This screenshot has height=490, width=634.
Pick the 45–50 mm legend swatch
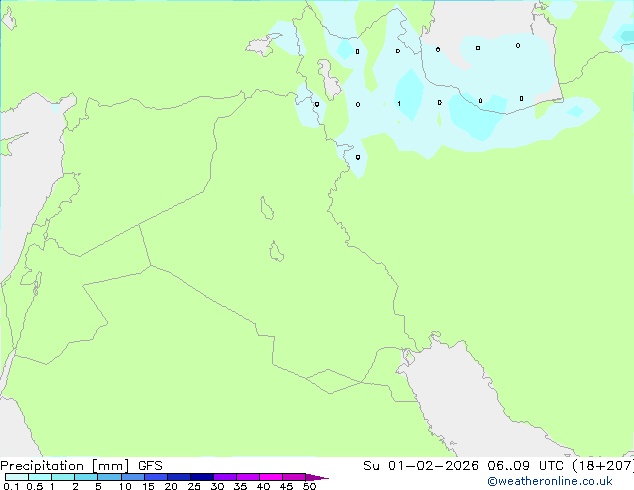pos(294,477)
